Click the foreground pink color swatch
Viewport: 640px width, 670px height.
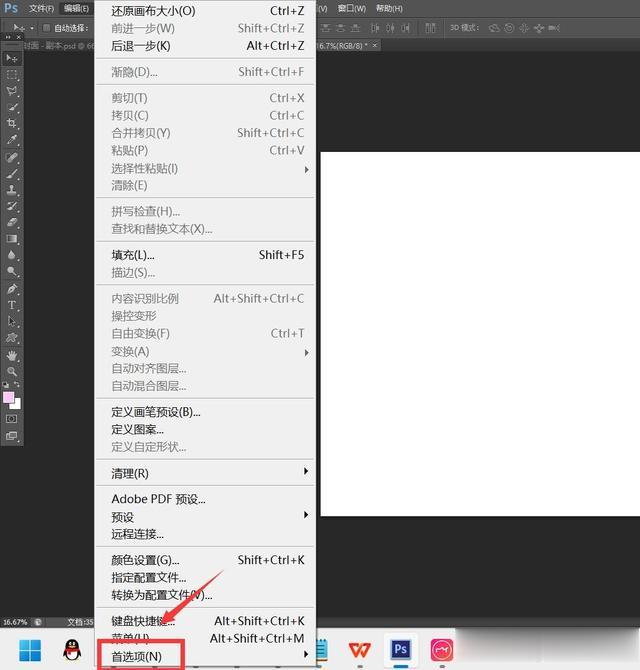(x=8, y=397)
